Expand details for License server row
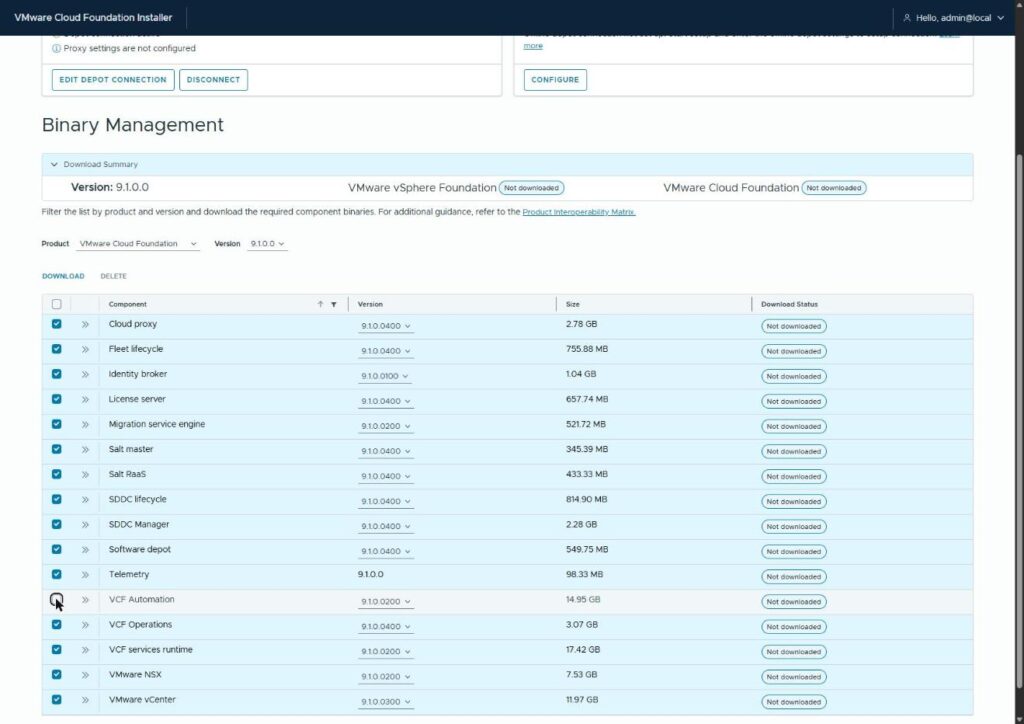The image size is (1024, 724). (85, 400)
